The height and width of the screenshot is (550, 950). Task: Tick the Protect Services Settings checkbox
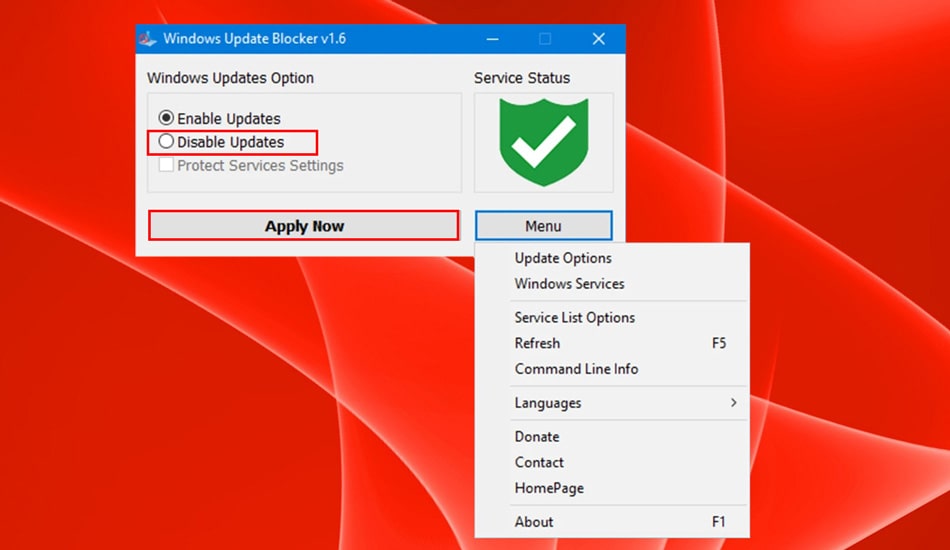tap(166, 165)
